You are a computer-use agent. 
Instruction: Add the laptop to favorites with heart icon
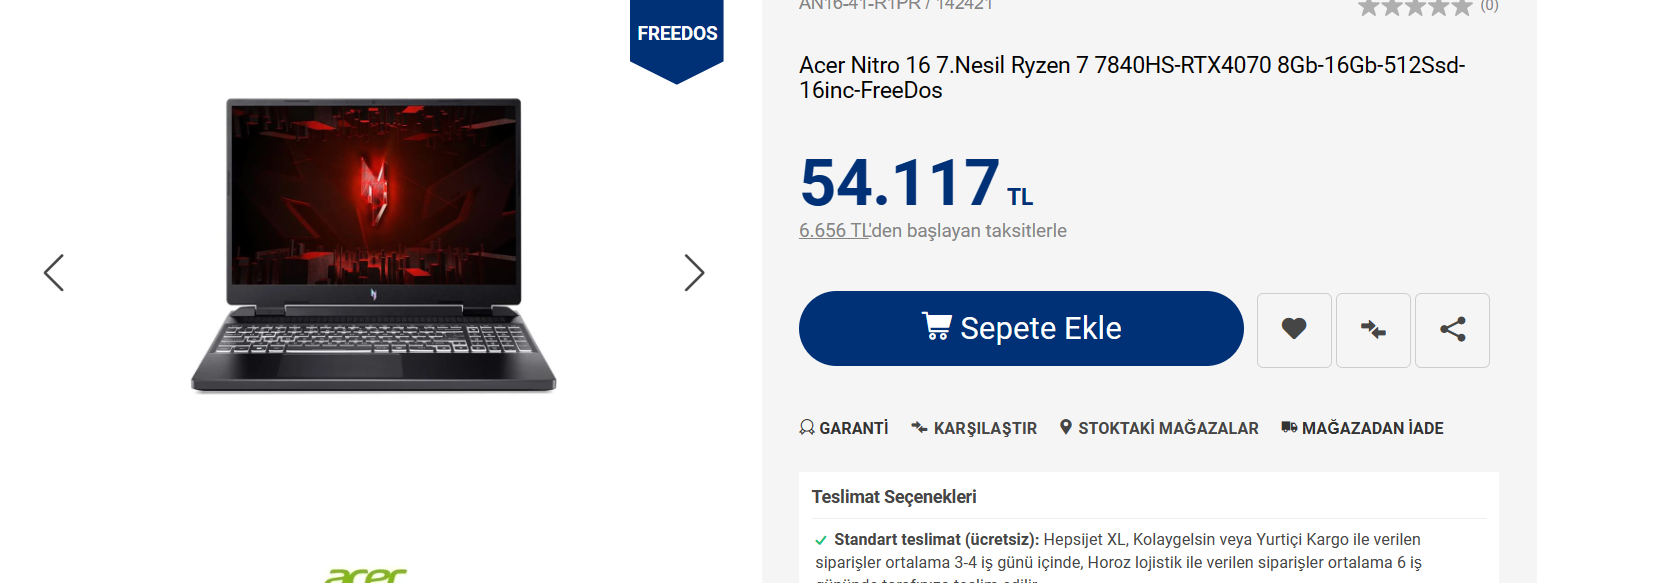tap(1294, 329)
